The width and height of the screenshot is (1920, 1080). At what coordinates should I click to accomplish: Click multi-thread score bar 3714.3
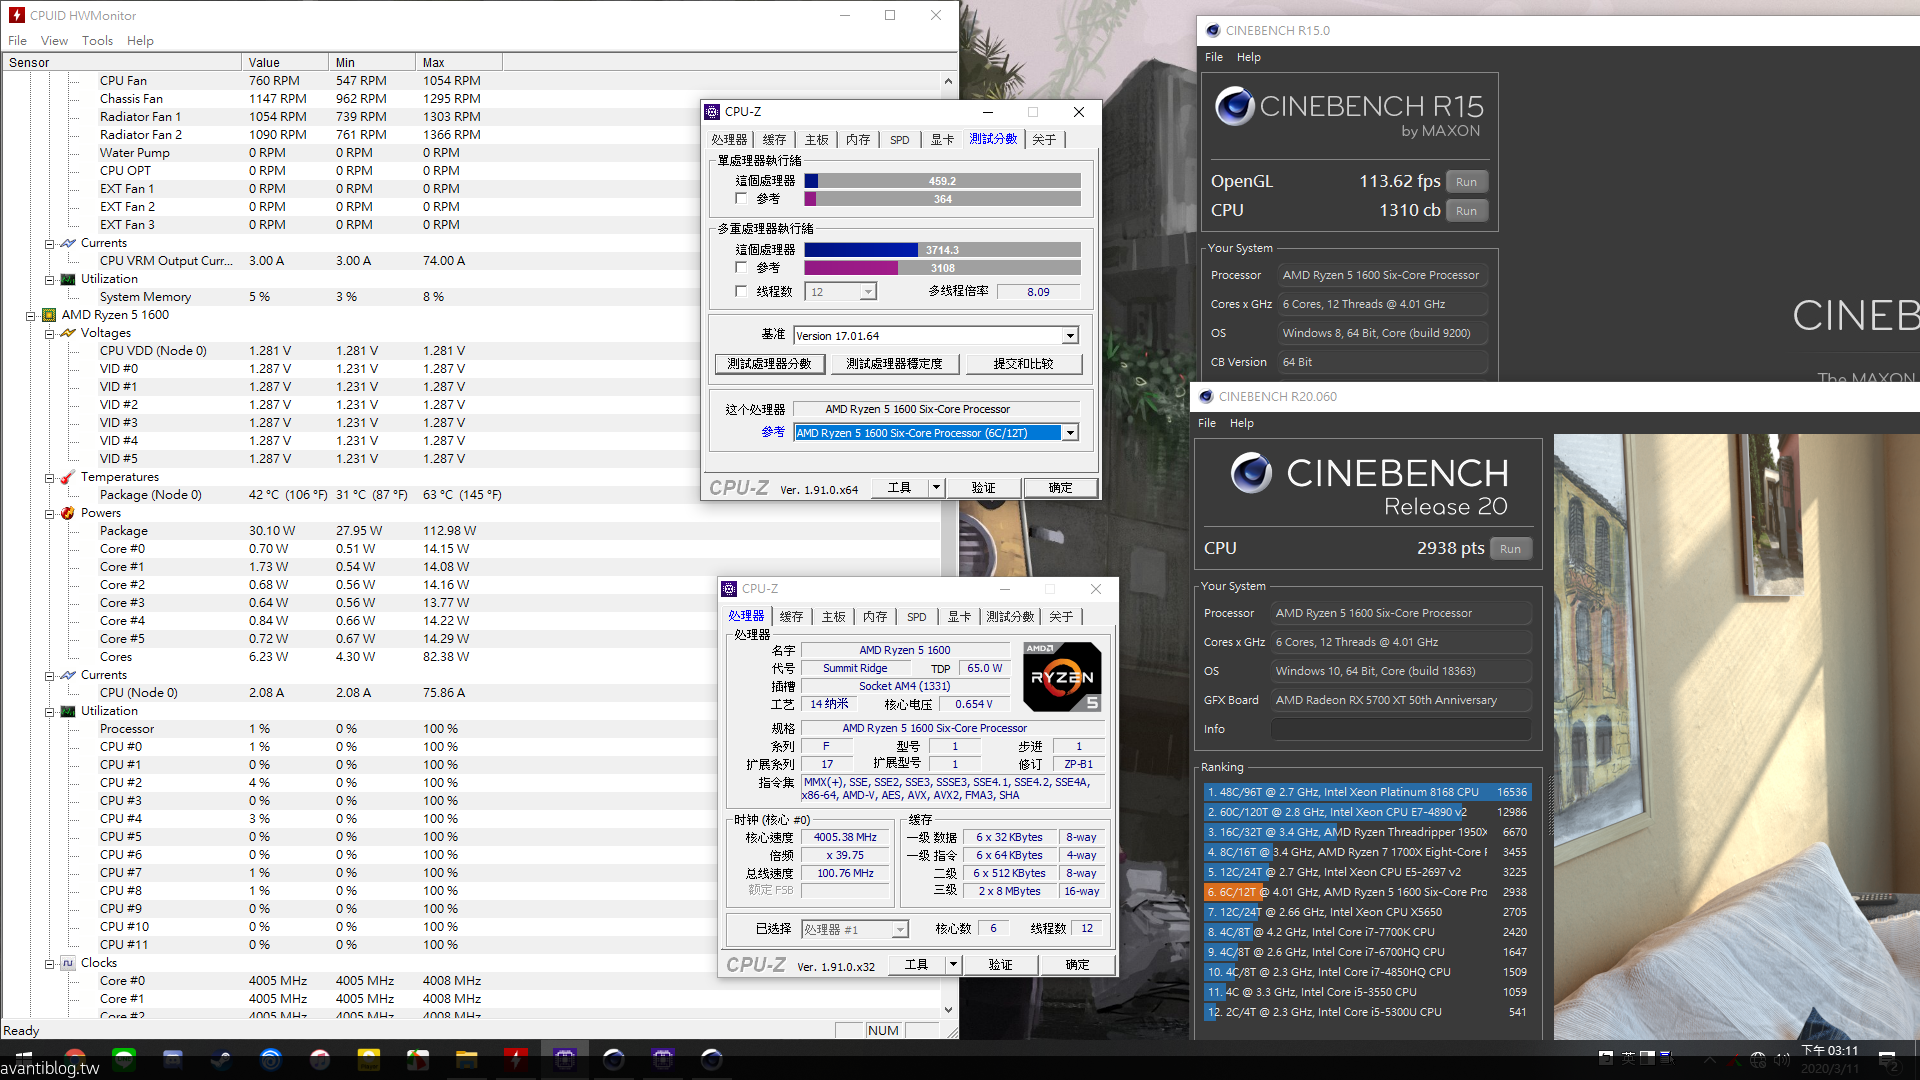942,250
